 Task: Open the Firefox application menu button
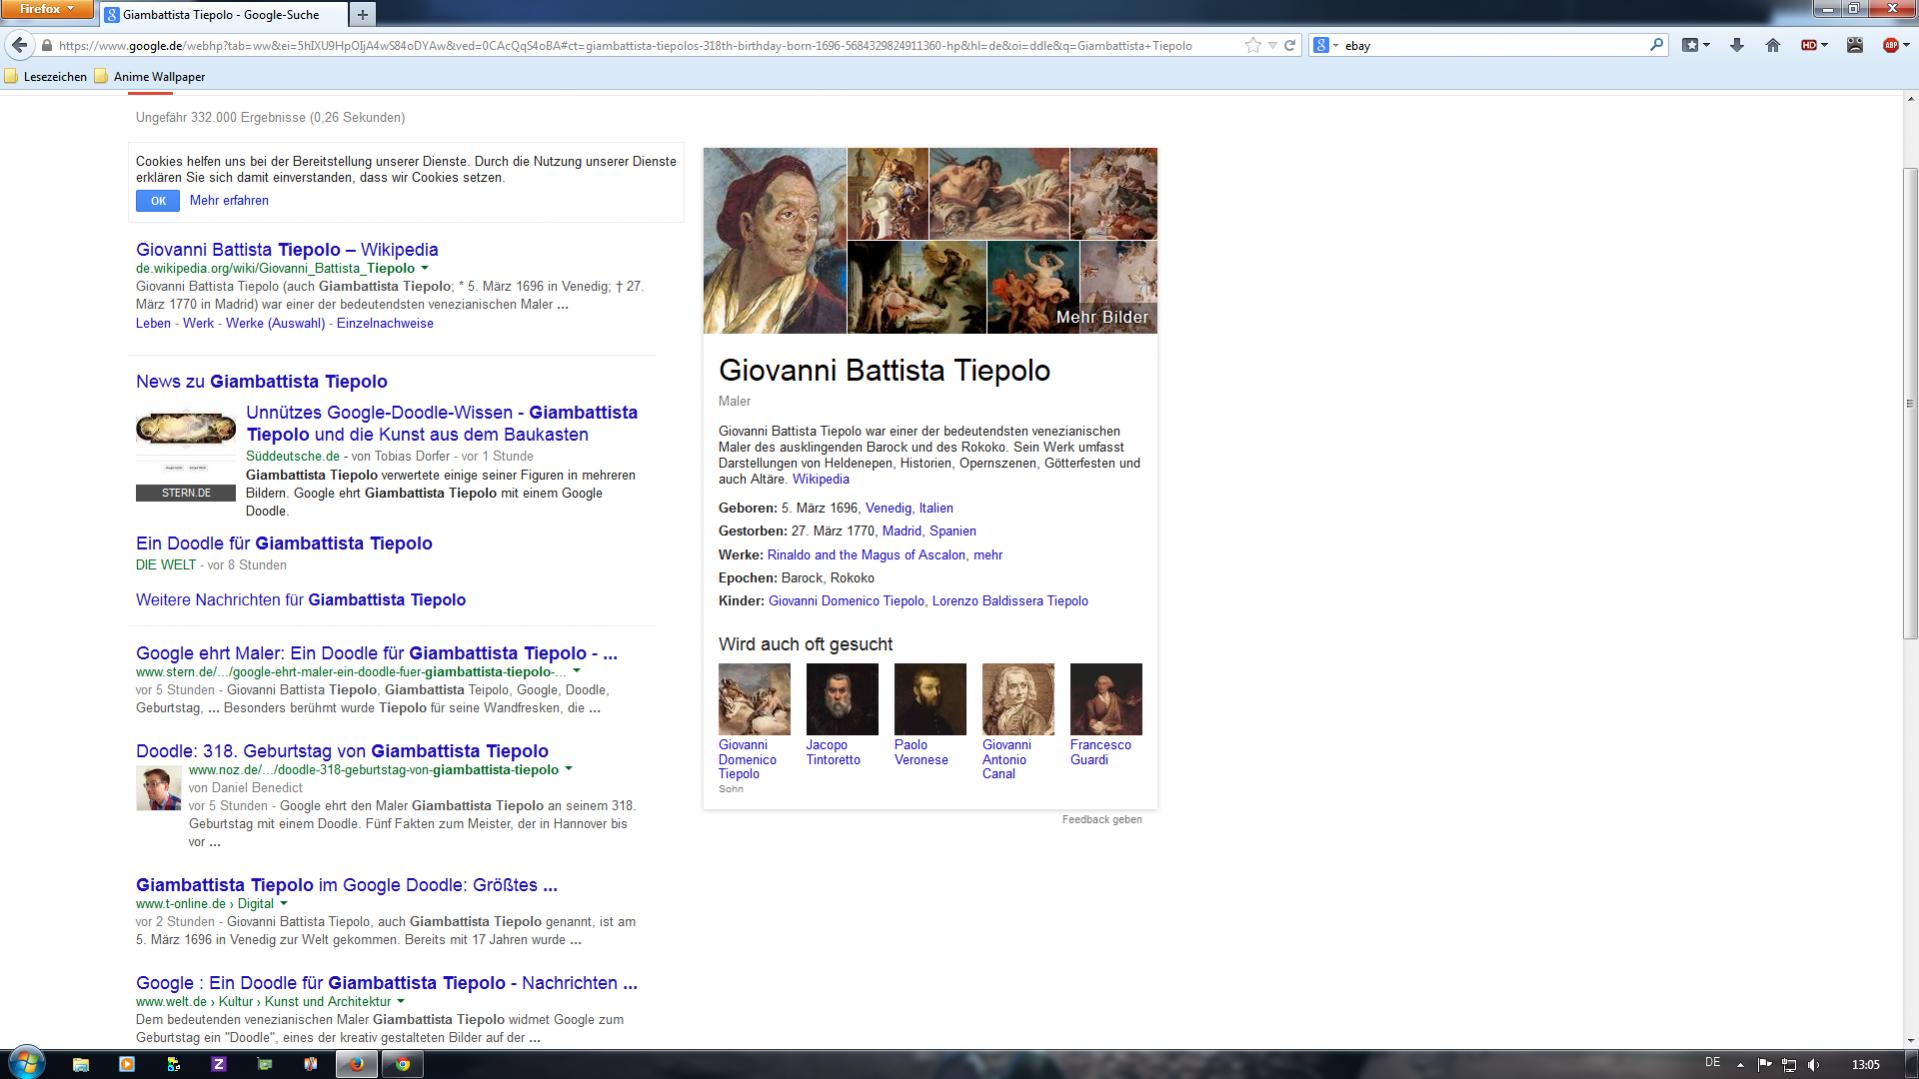pos(47,9)
